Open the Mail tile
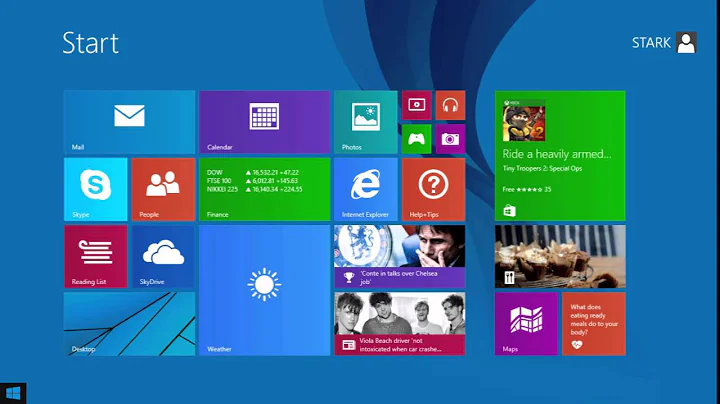Image resolution: width=720 pixels, height=404 pixels. click(x=129, y=122)
